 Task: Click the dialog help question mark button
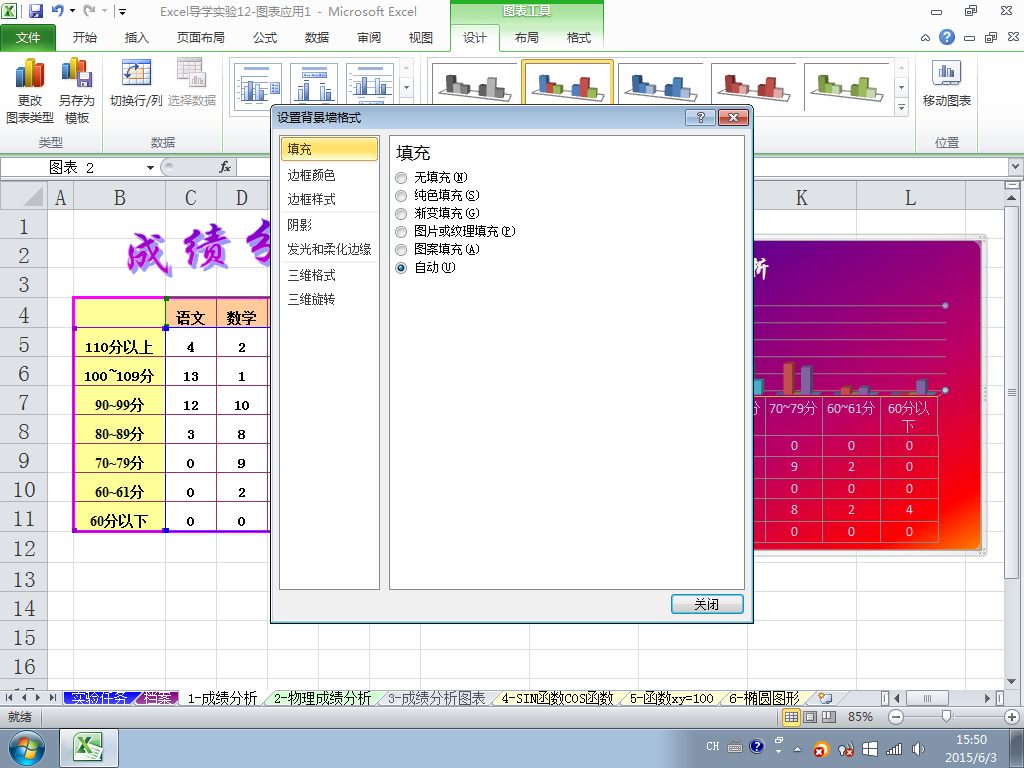701,118
